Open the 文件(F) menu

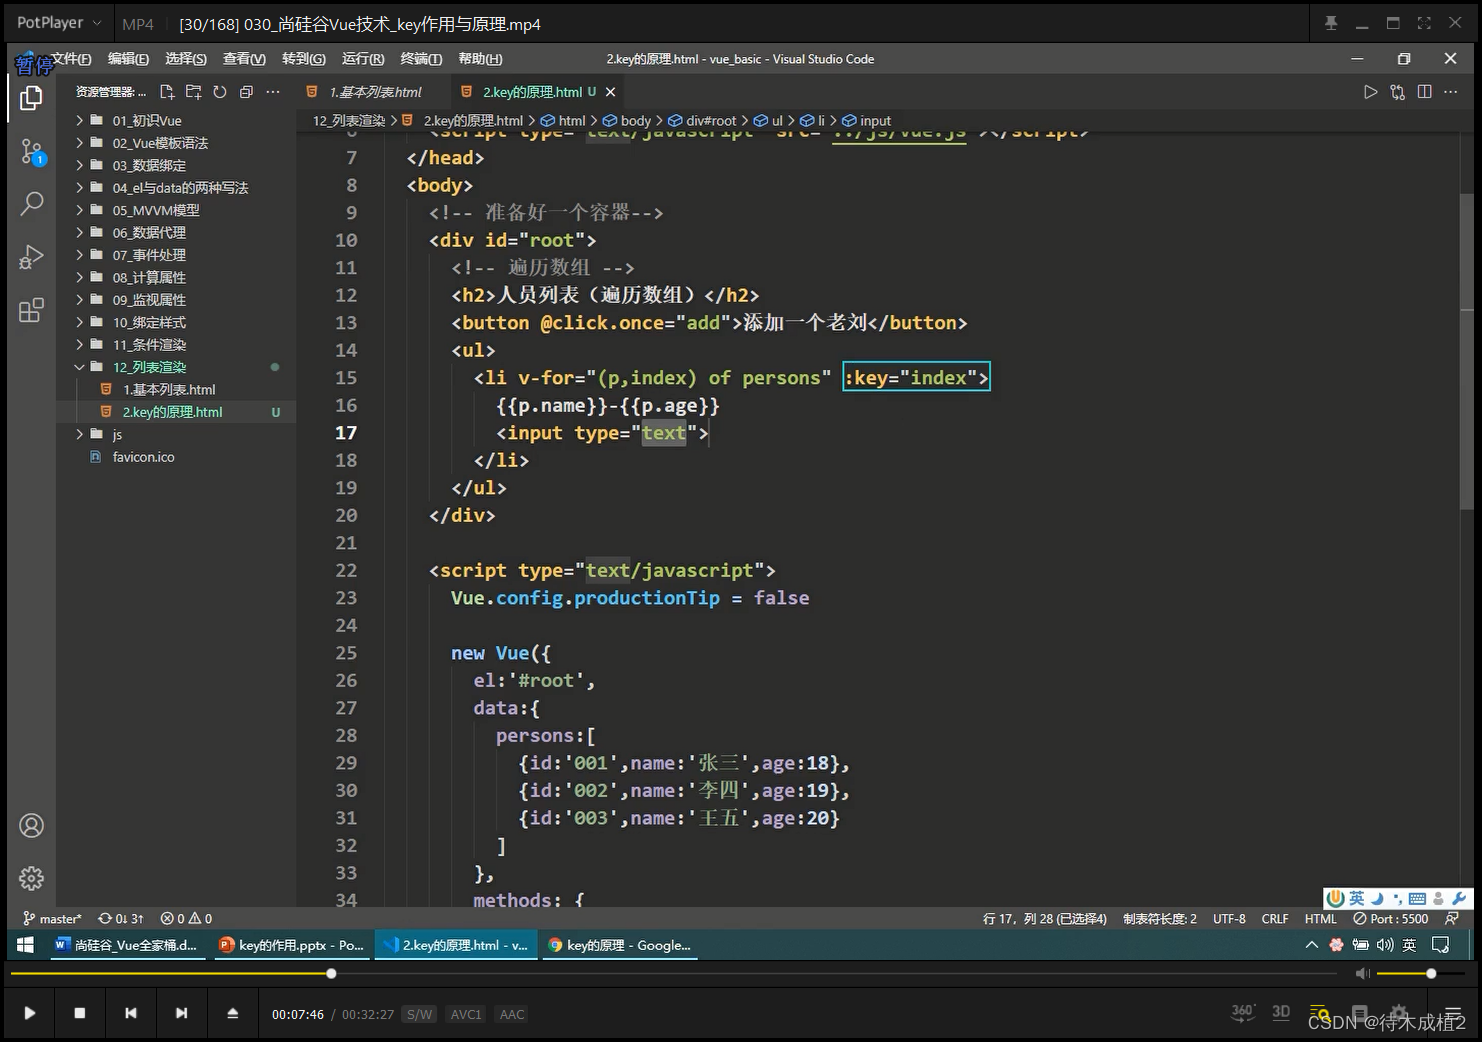[x=71, y=59]
